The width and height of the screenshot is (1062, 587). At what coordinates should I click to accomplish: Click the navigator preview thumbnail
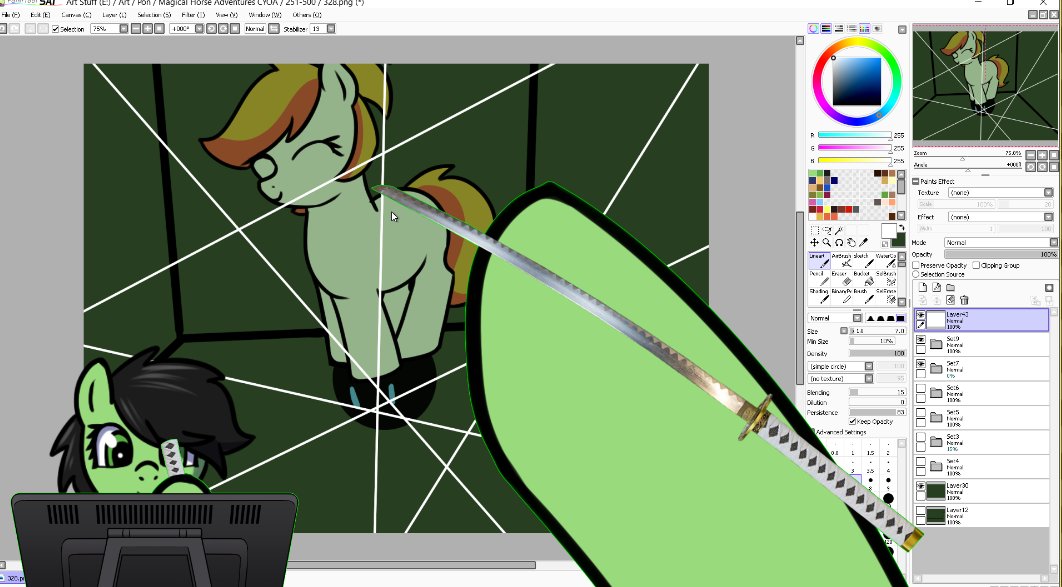tap(985, 85)
